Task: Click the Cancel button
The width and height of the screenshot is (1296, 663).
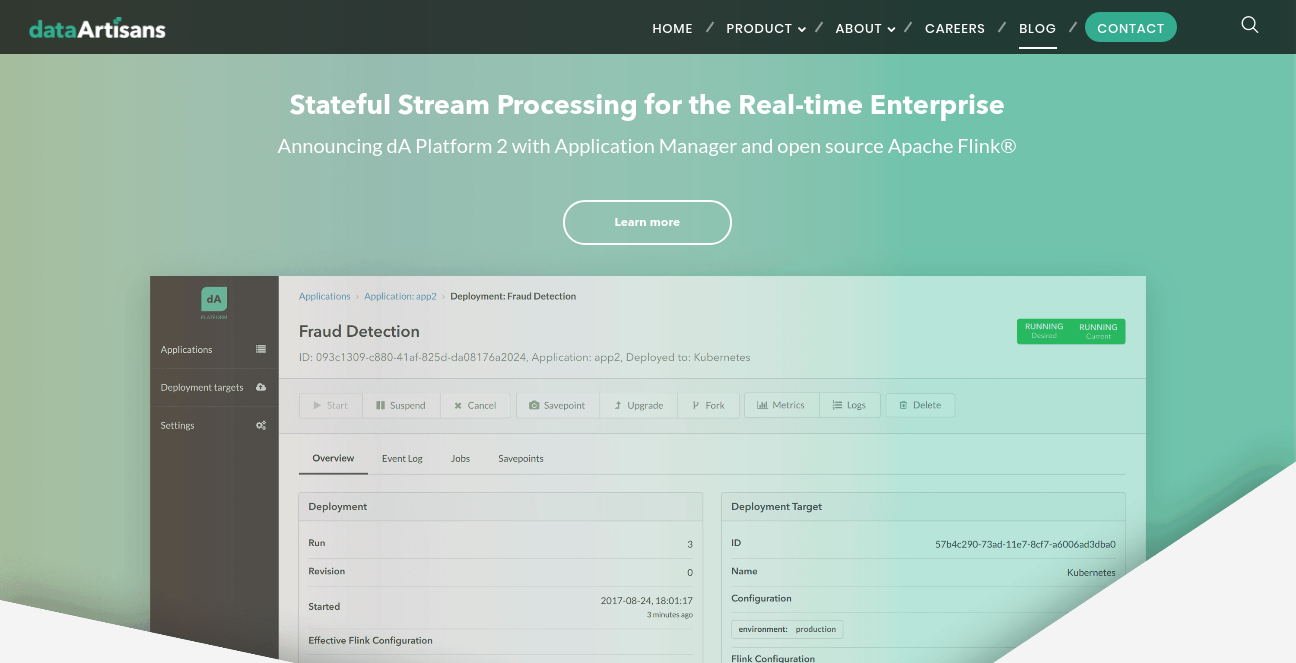Action: pos(475,405)
